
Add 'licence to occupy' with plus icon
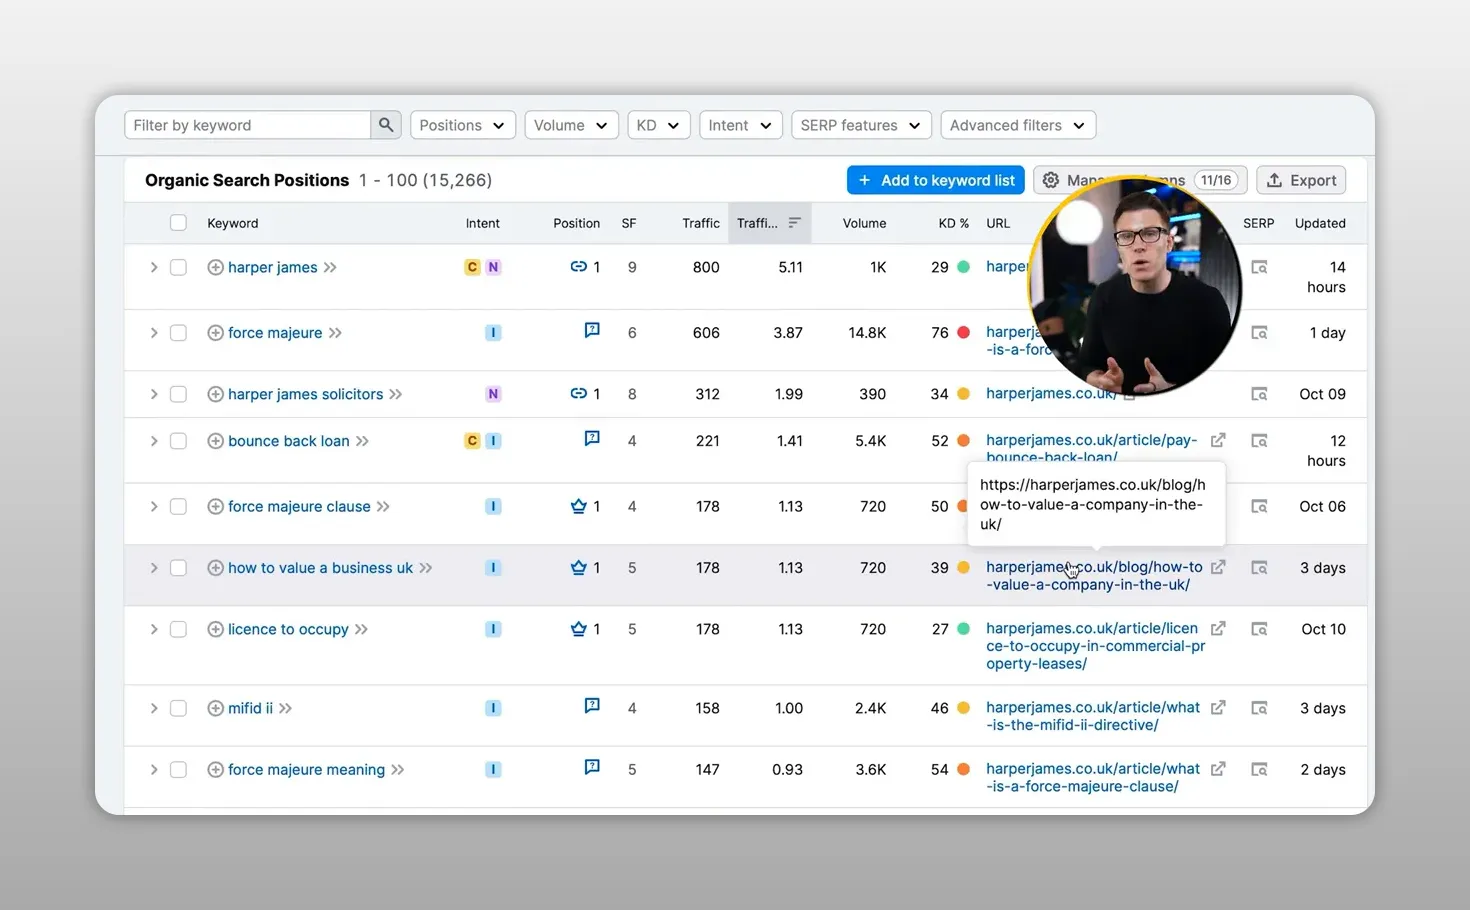click(215, 629)
